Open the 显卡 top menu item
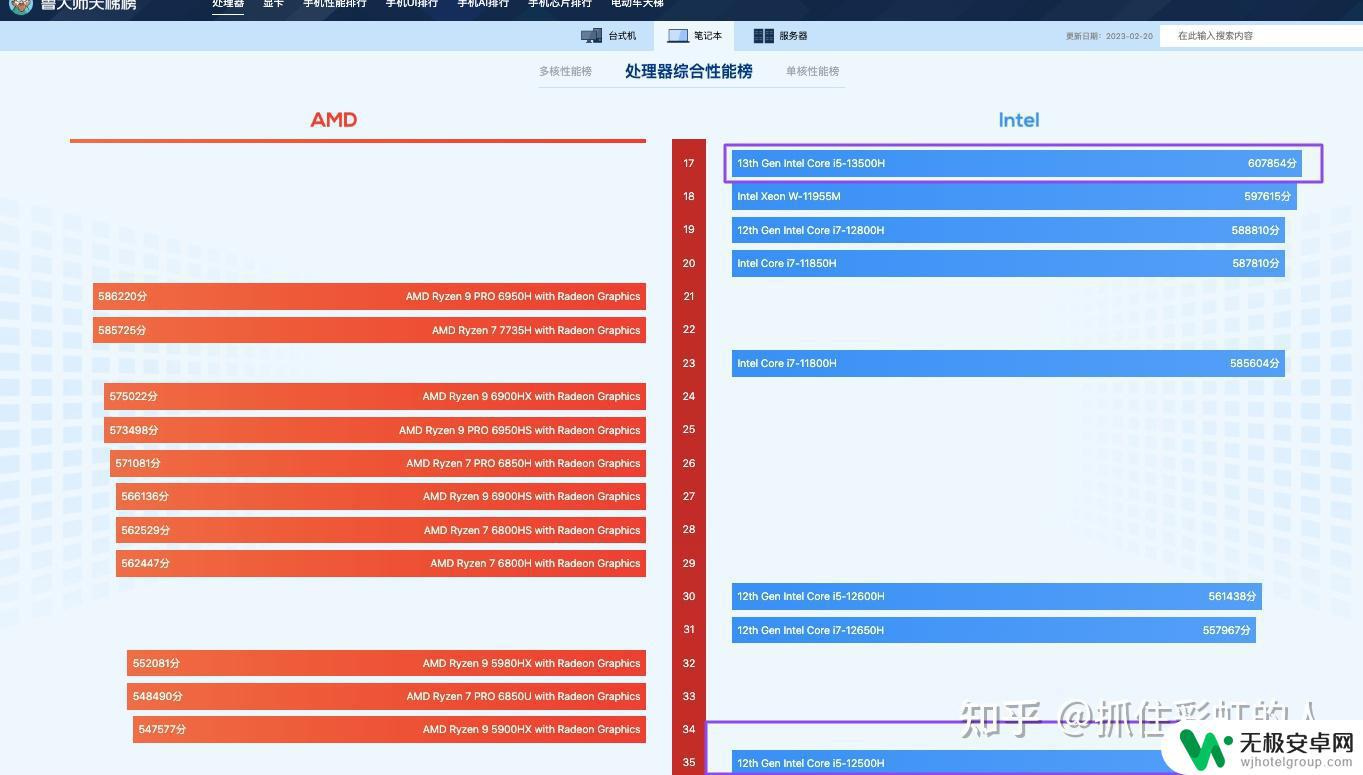 (273, 4)
